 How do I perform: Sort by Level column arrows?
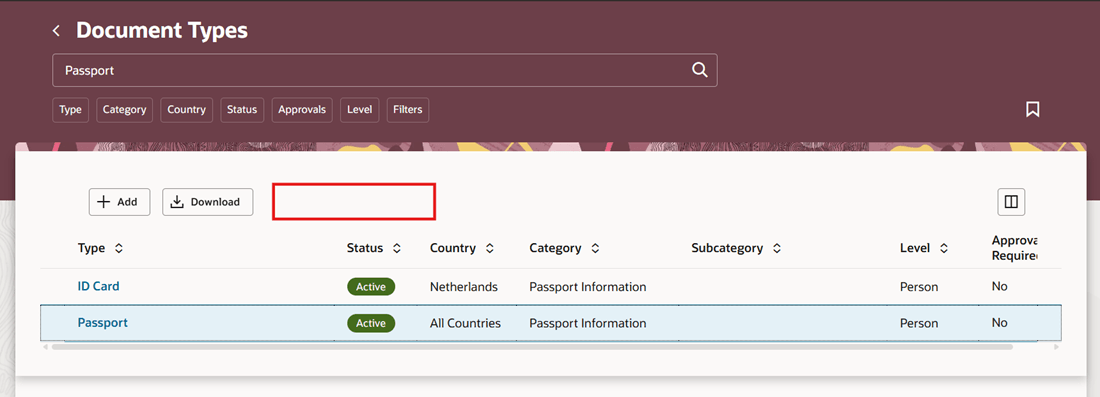tap(944, 248)
